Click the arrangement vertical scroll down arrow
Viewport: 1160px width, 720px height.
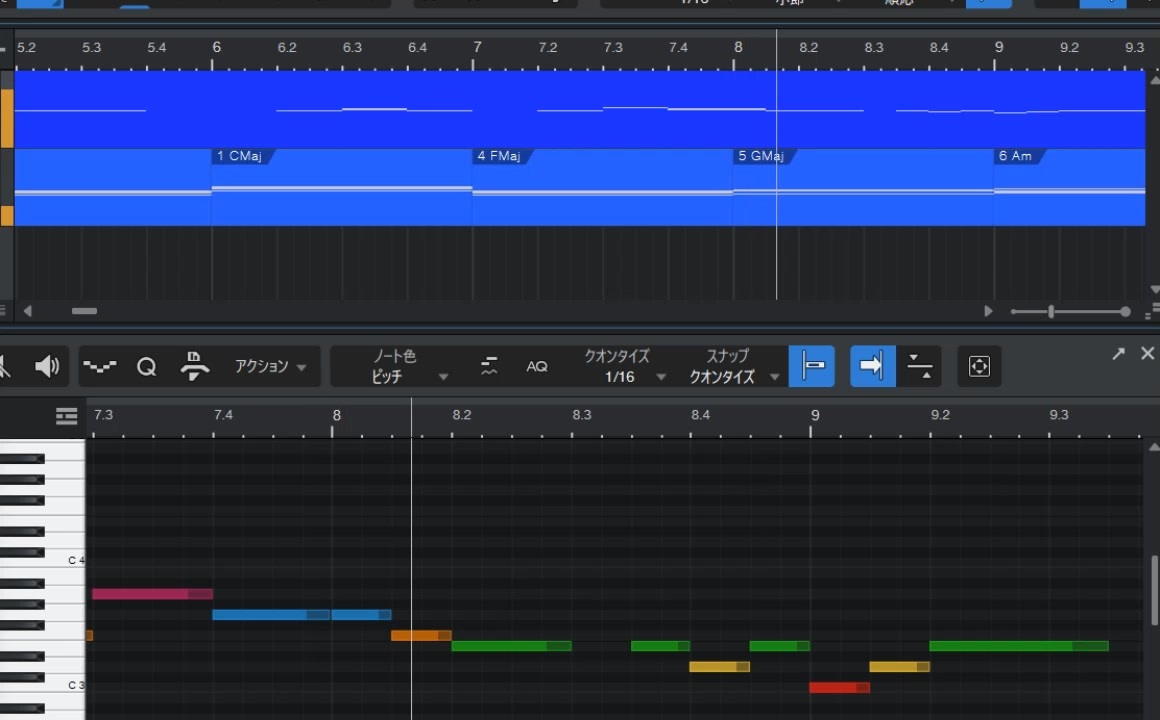[1154, 289]
